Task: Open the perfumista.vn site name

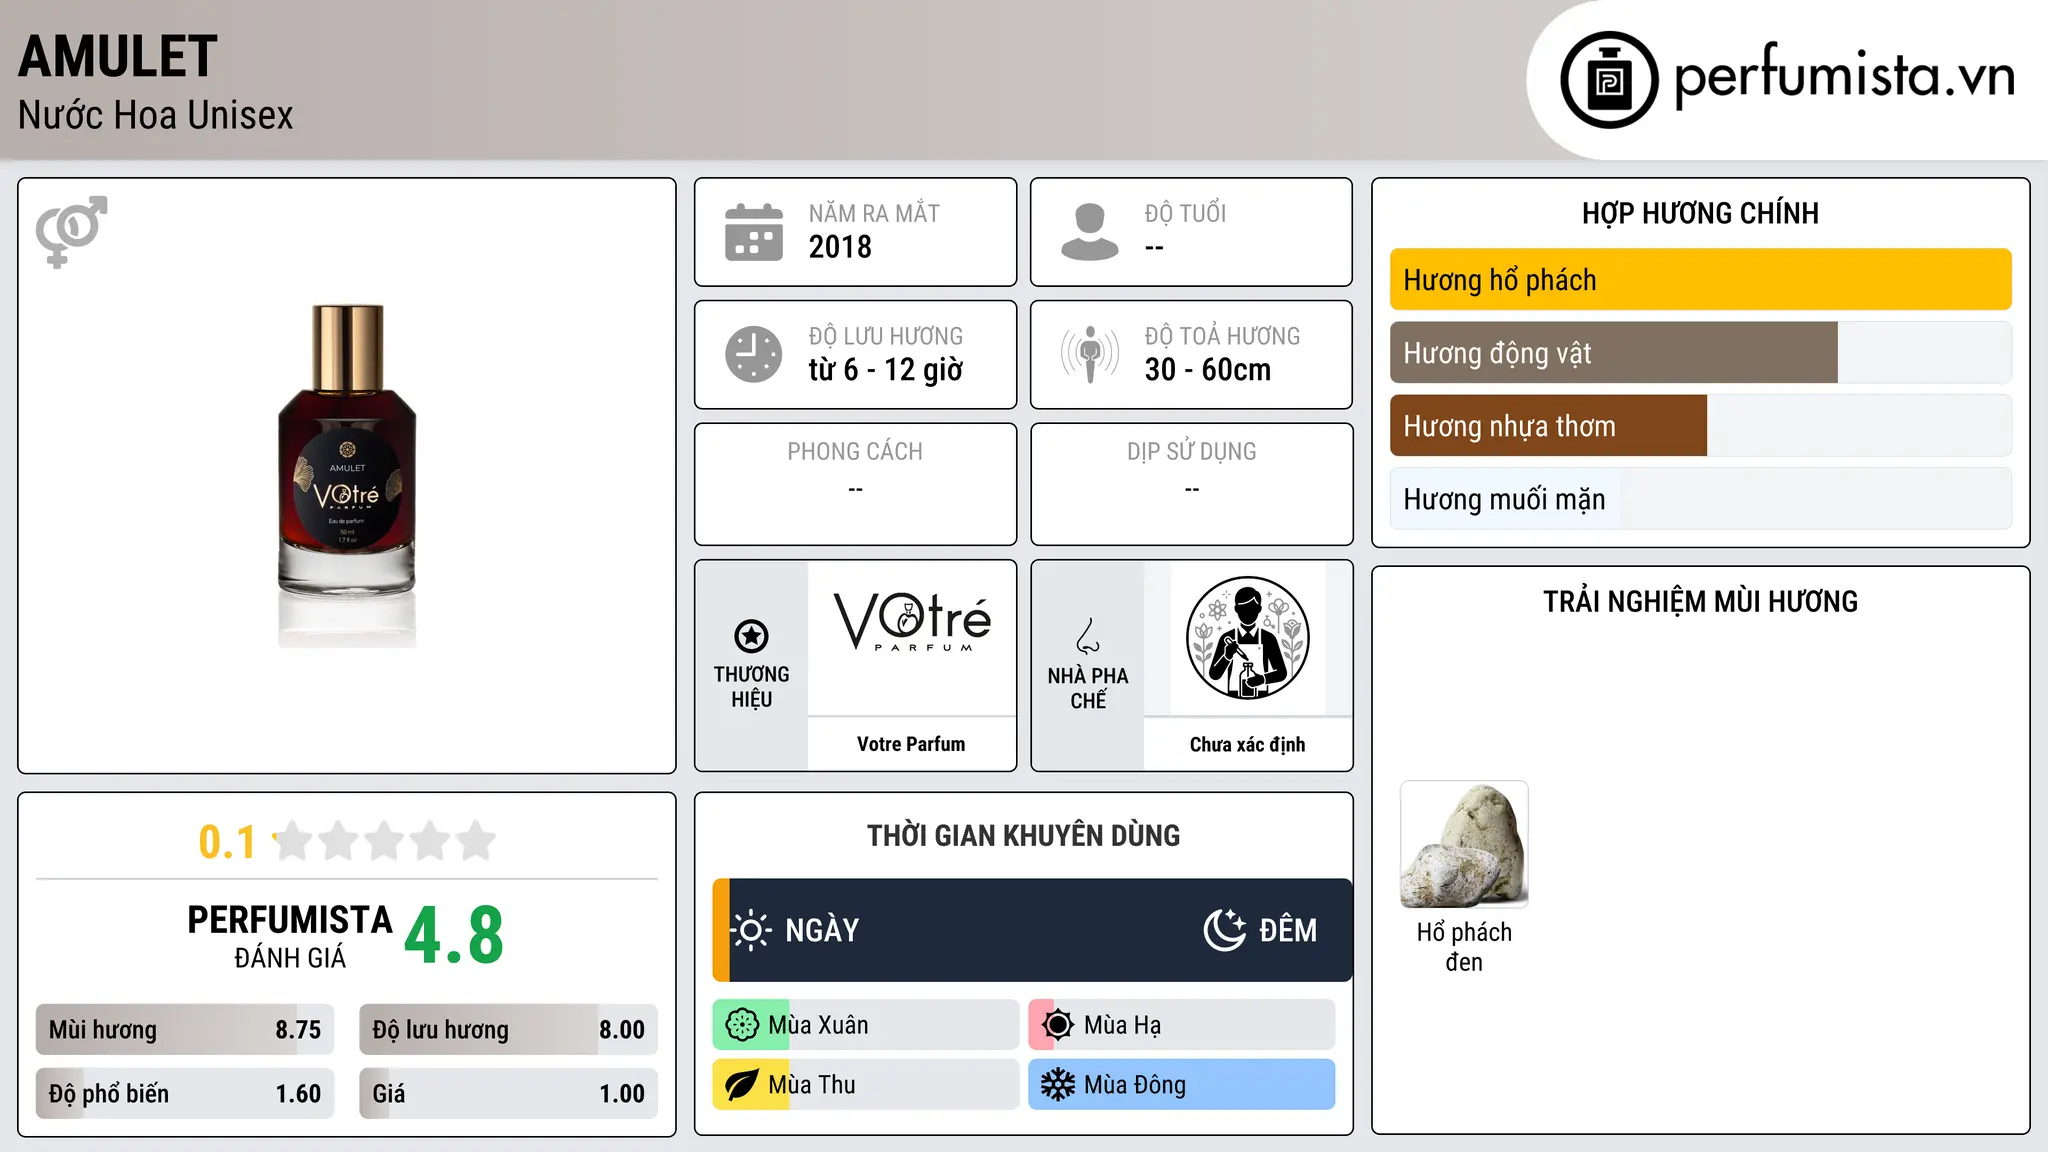Action: (1845, 76)
